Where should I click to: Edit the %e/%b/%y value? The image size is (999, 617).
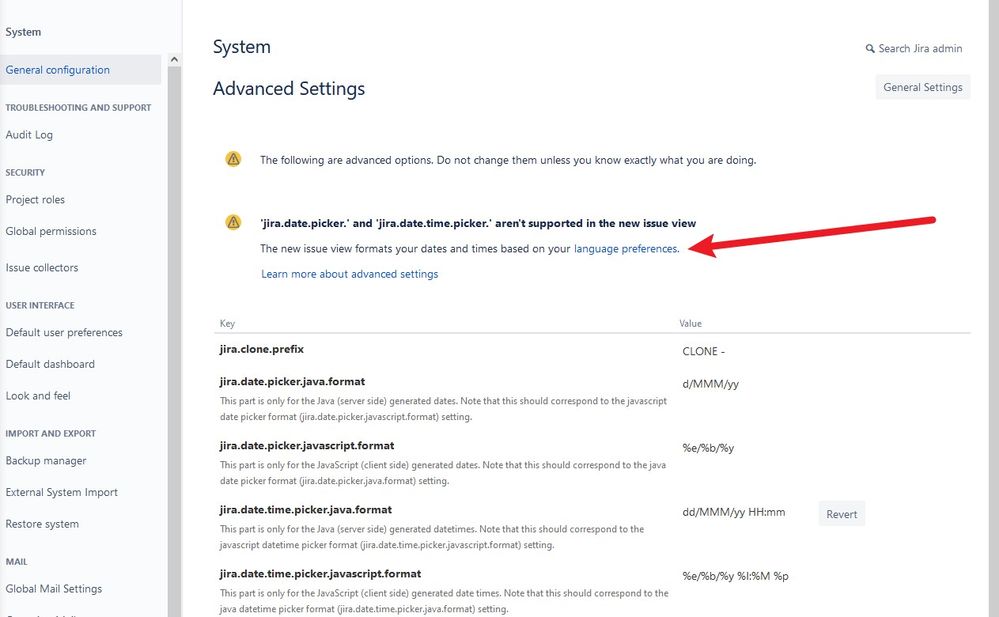pyautogui.click(x=708, y=448)
